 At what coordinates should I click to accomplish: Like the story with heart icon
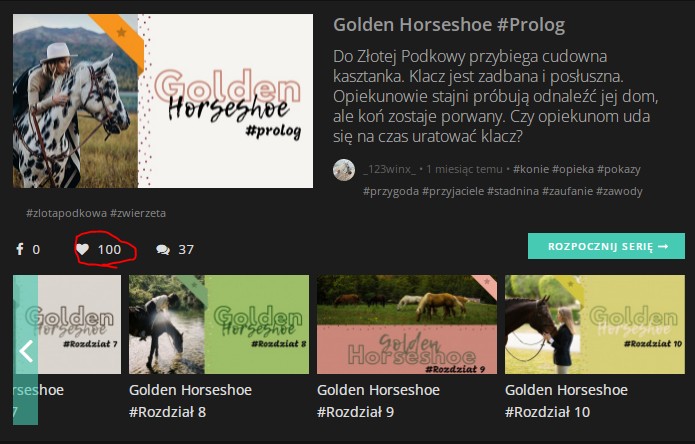[x=82, y=249]
